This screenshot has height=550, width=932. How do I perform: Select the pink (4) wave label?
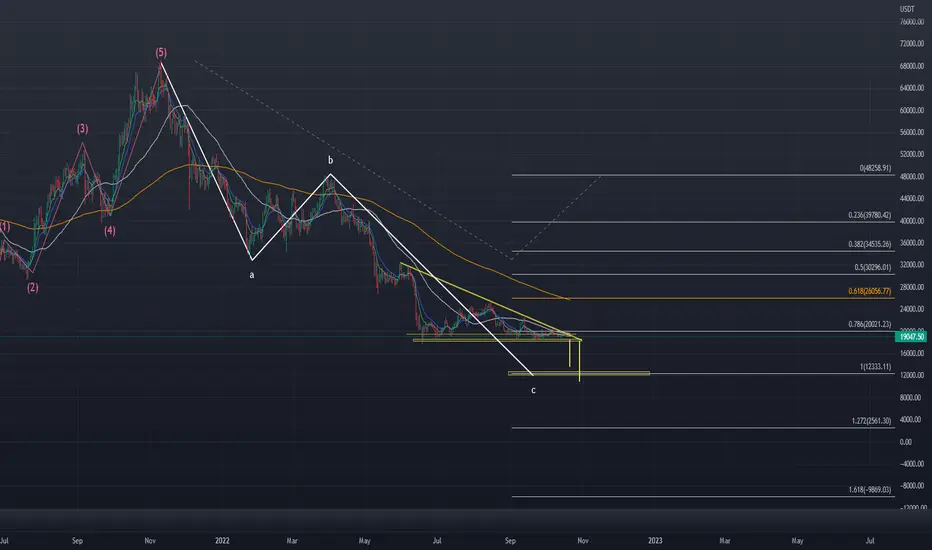pos(110,231)
